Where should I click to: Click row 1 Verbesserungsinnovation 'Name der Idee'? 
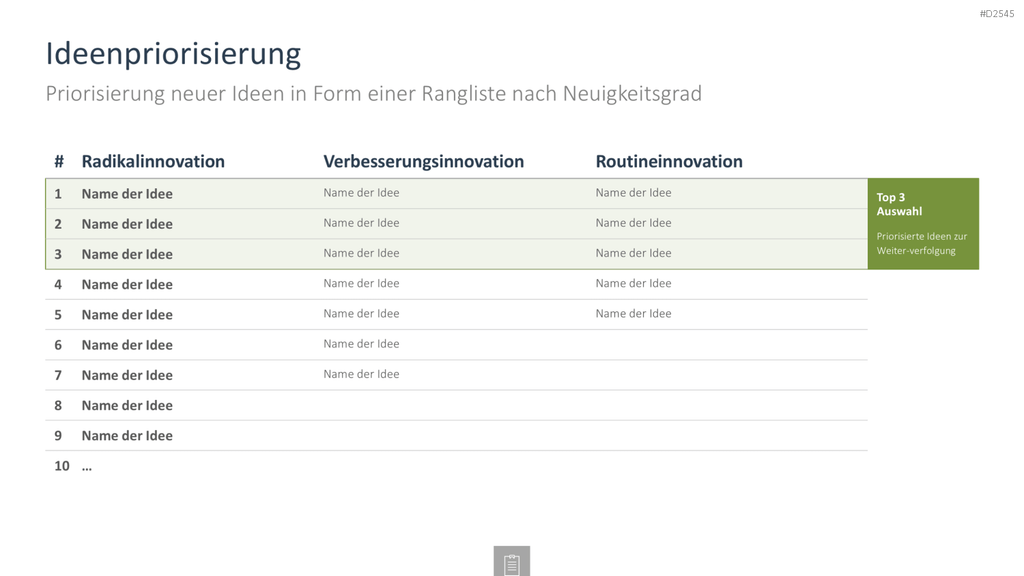361,193
